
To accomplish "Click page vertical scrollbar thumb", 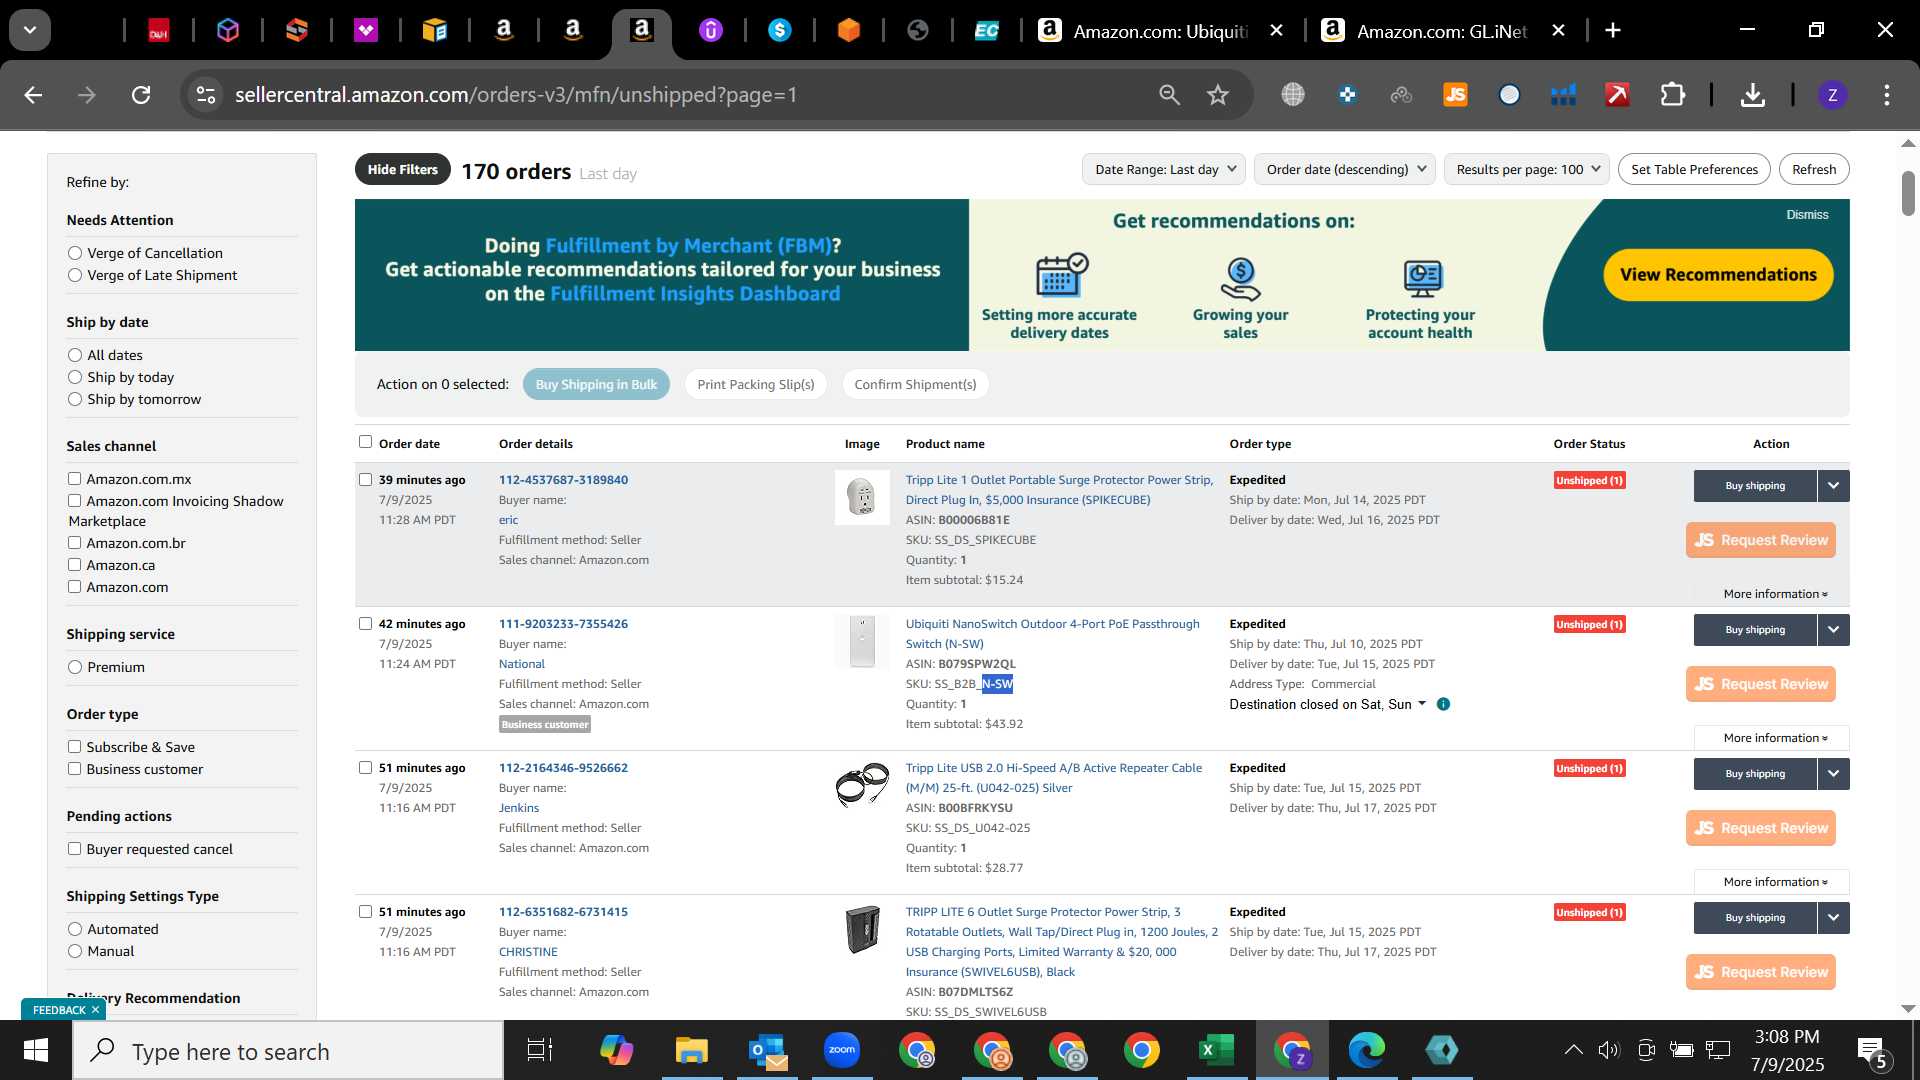I will pyautogui.click(x=1908, y=193).
